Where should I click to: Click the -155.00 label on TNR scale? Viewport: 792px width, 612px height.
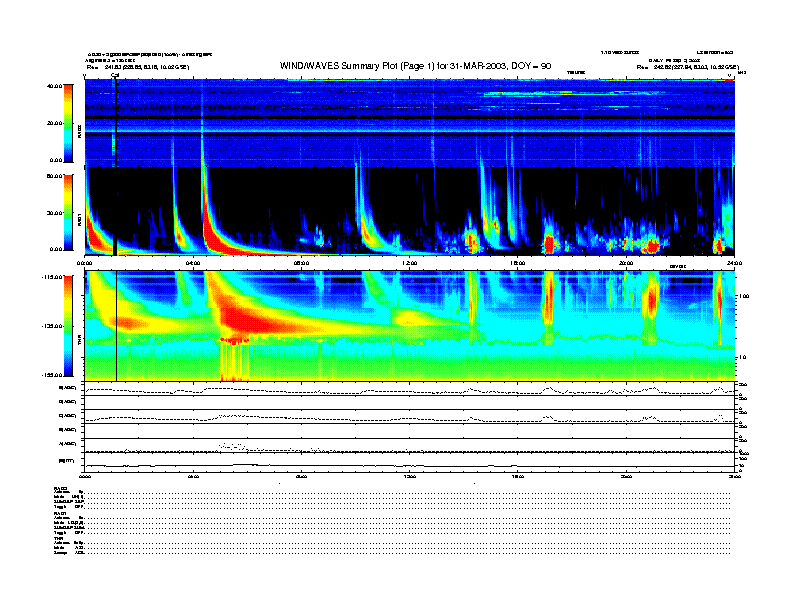pyautogui.click(x=53, y=375)
